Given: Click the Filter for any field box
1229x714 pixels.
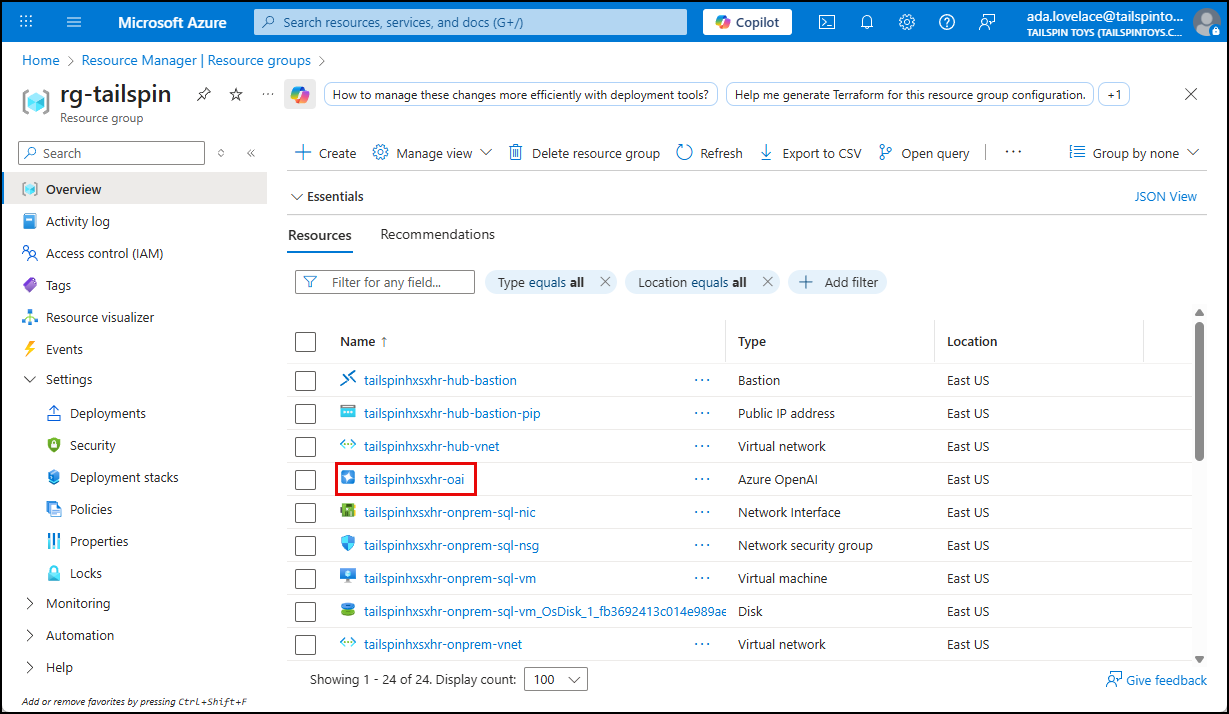Looking at the screenshot, I should tap(384, 281).
